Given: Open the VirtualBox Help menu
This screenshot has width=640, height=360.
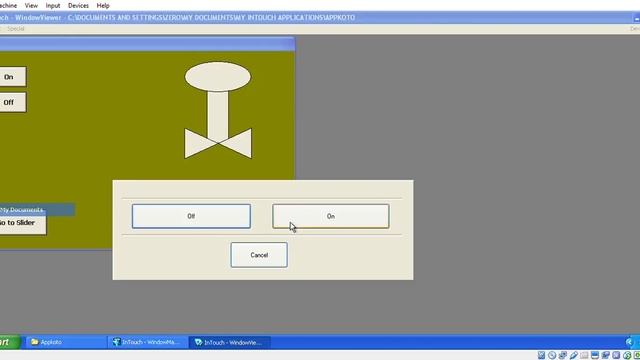Looking at the screenshot, I should pyautogui.click(x=103, y=6).
